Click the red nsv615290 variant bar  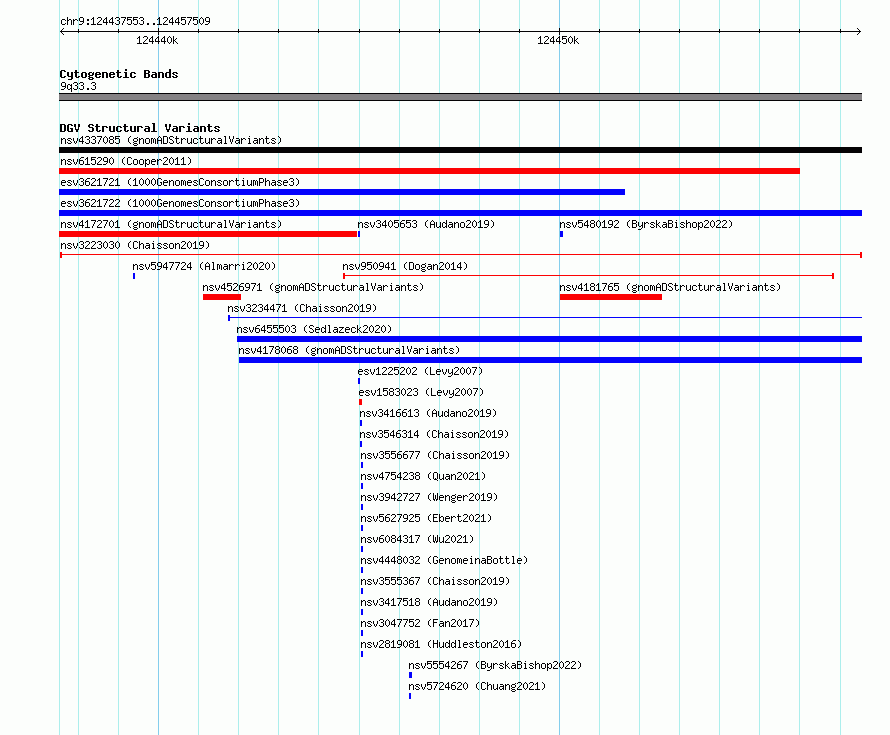click(430, 171)
